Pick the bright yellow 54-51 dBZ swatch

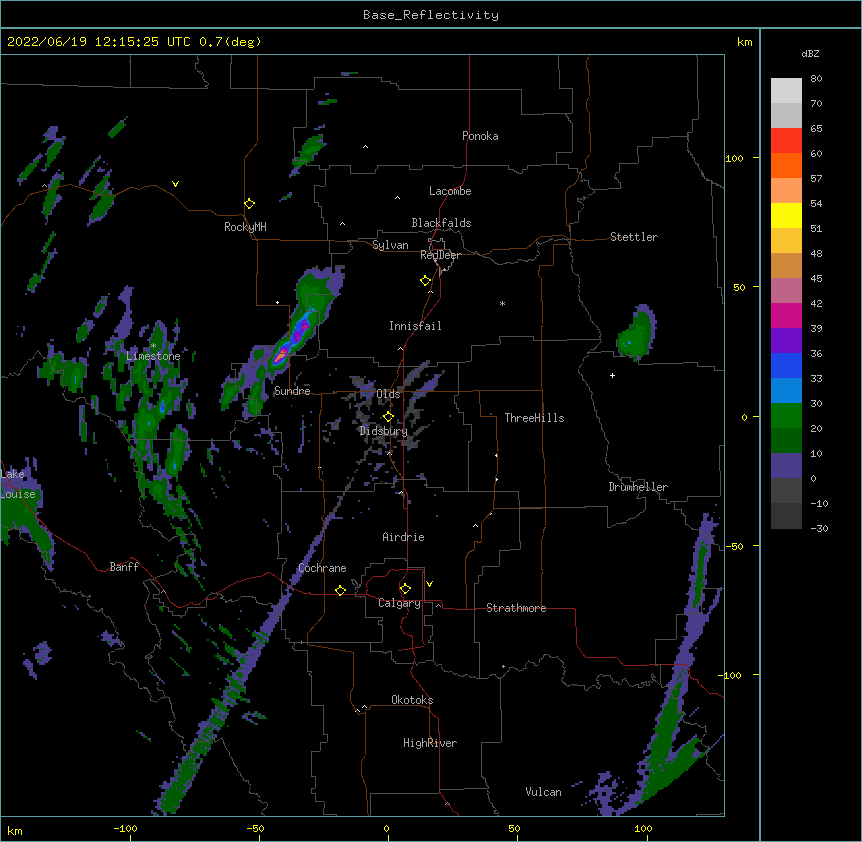click(x=786, y=215)
